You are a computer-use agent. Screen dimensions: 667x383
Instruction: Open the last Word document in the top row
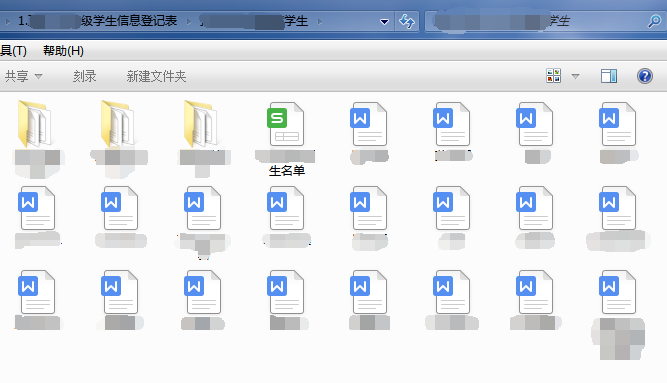click(x=617, y=124)
